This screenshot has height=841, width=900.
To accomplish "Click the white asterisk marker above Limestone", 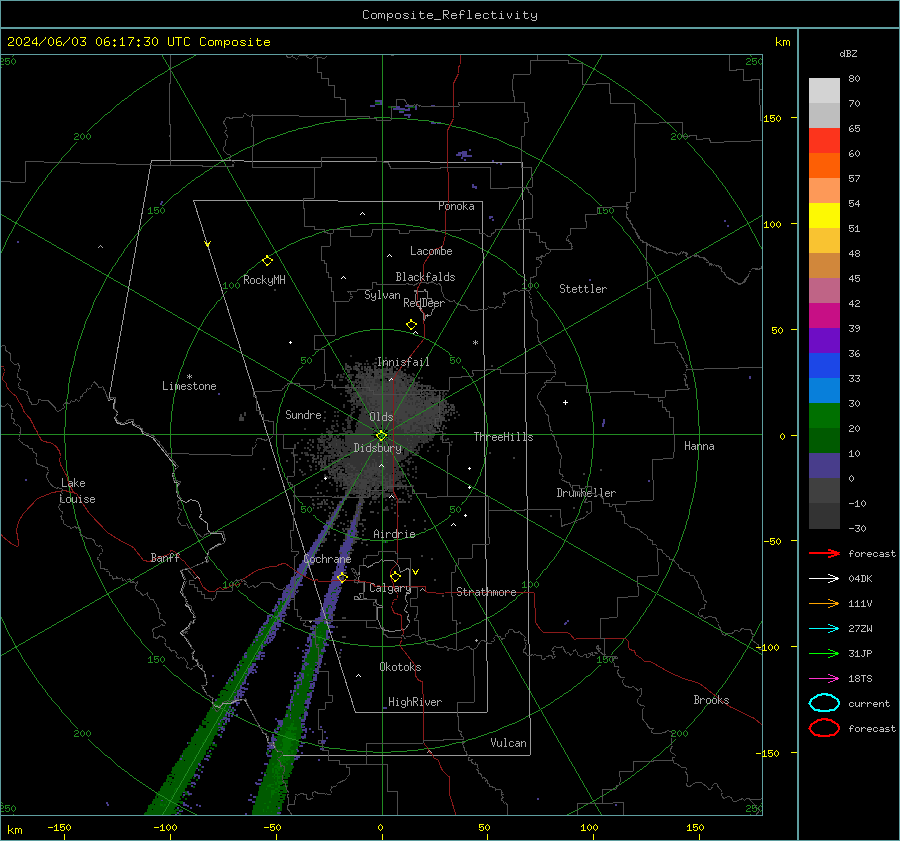I will (x=189, y=377).
